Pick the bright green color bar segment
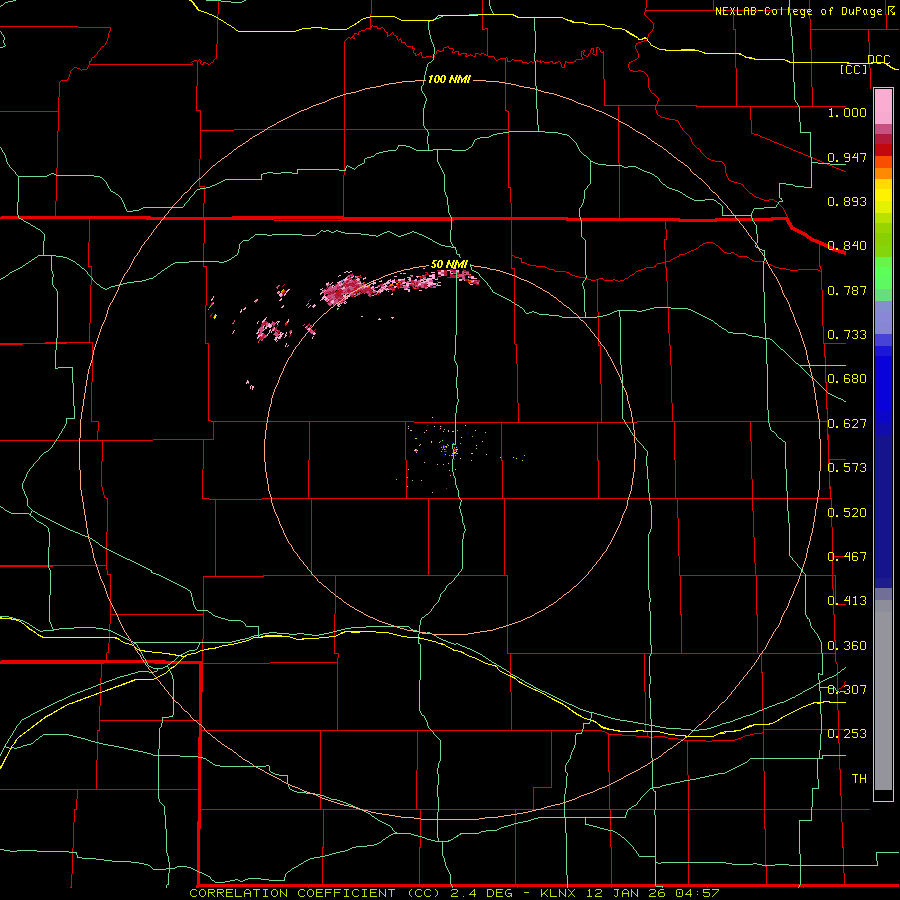 pos(883,273)
